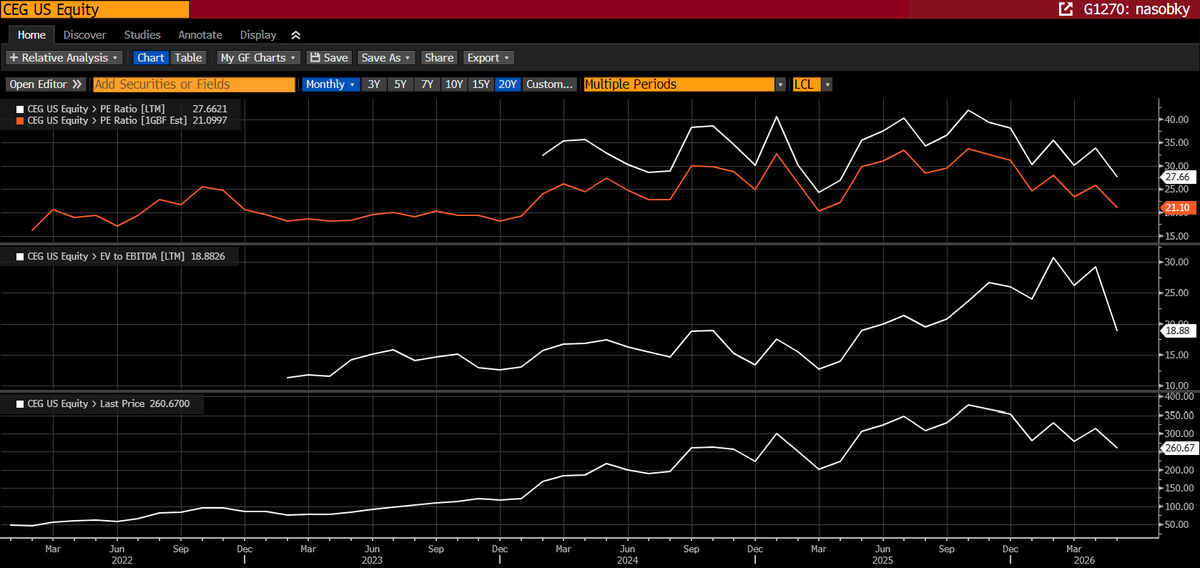Image resolution: width=1200 pixels, height=568 pixels.
Task: Select the EV to EBITDA [LTM] legend entry
Action: coord(120,256)
